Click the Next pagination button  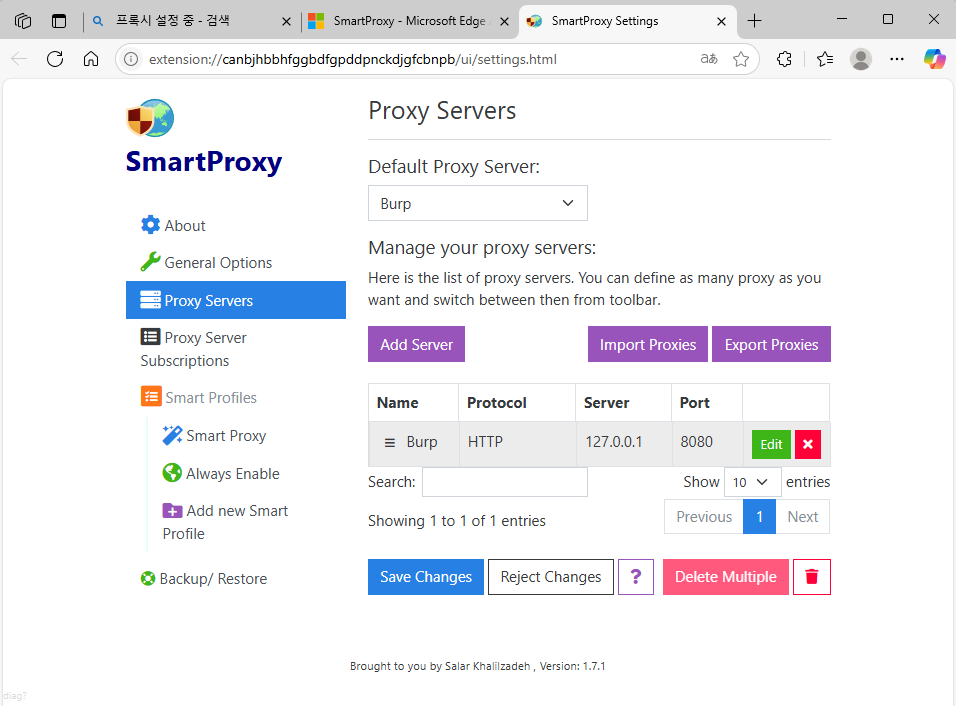point(802,516)
